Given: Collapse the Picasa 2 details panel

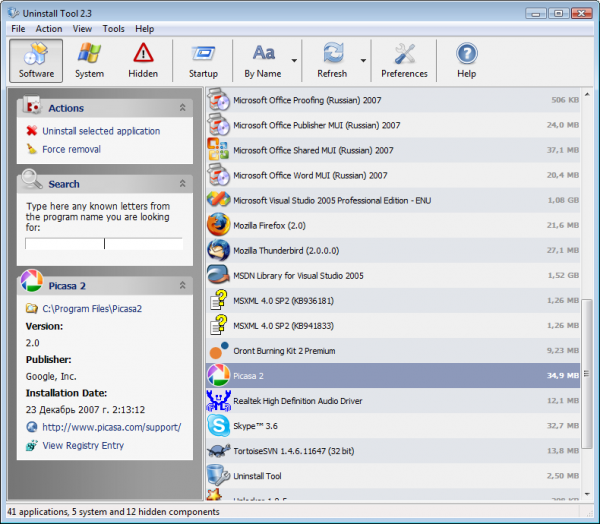Looking at the screenshot, I should (x=182, y=286).
